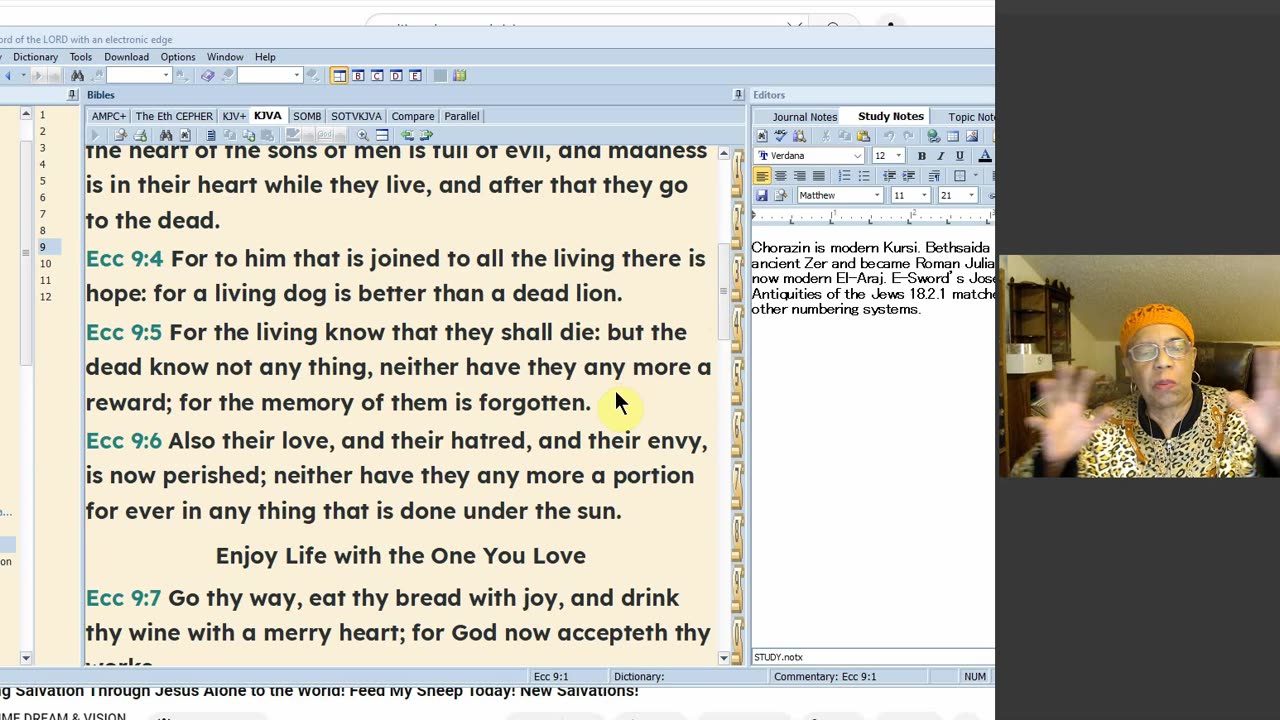Select the default window layout icon

339,76
